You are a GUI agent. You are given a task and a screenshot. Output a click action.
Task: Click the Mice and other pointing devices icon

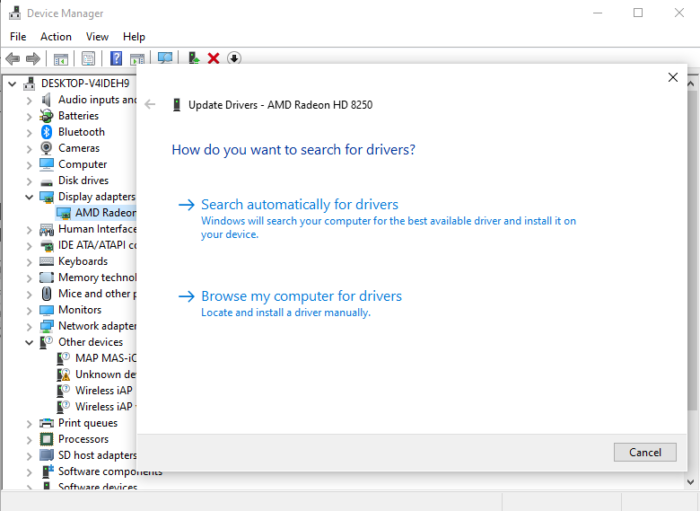tap(46, 293)
